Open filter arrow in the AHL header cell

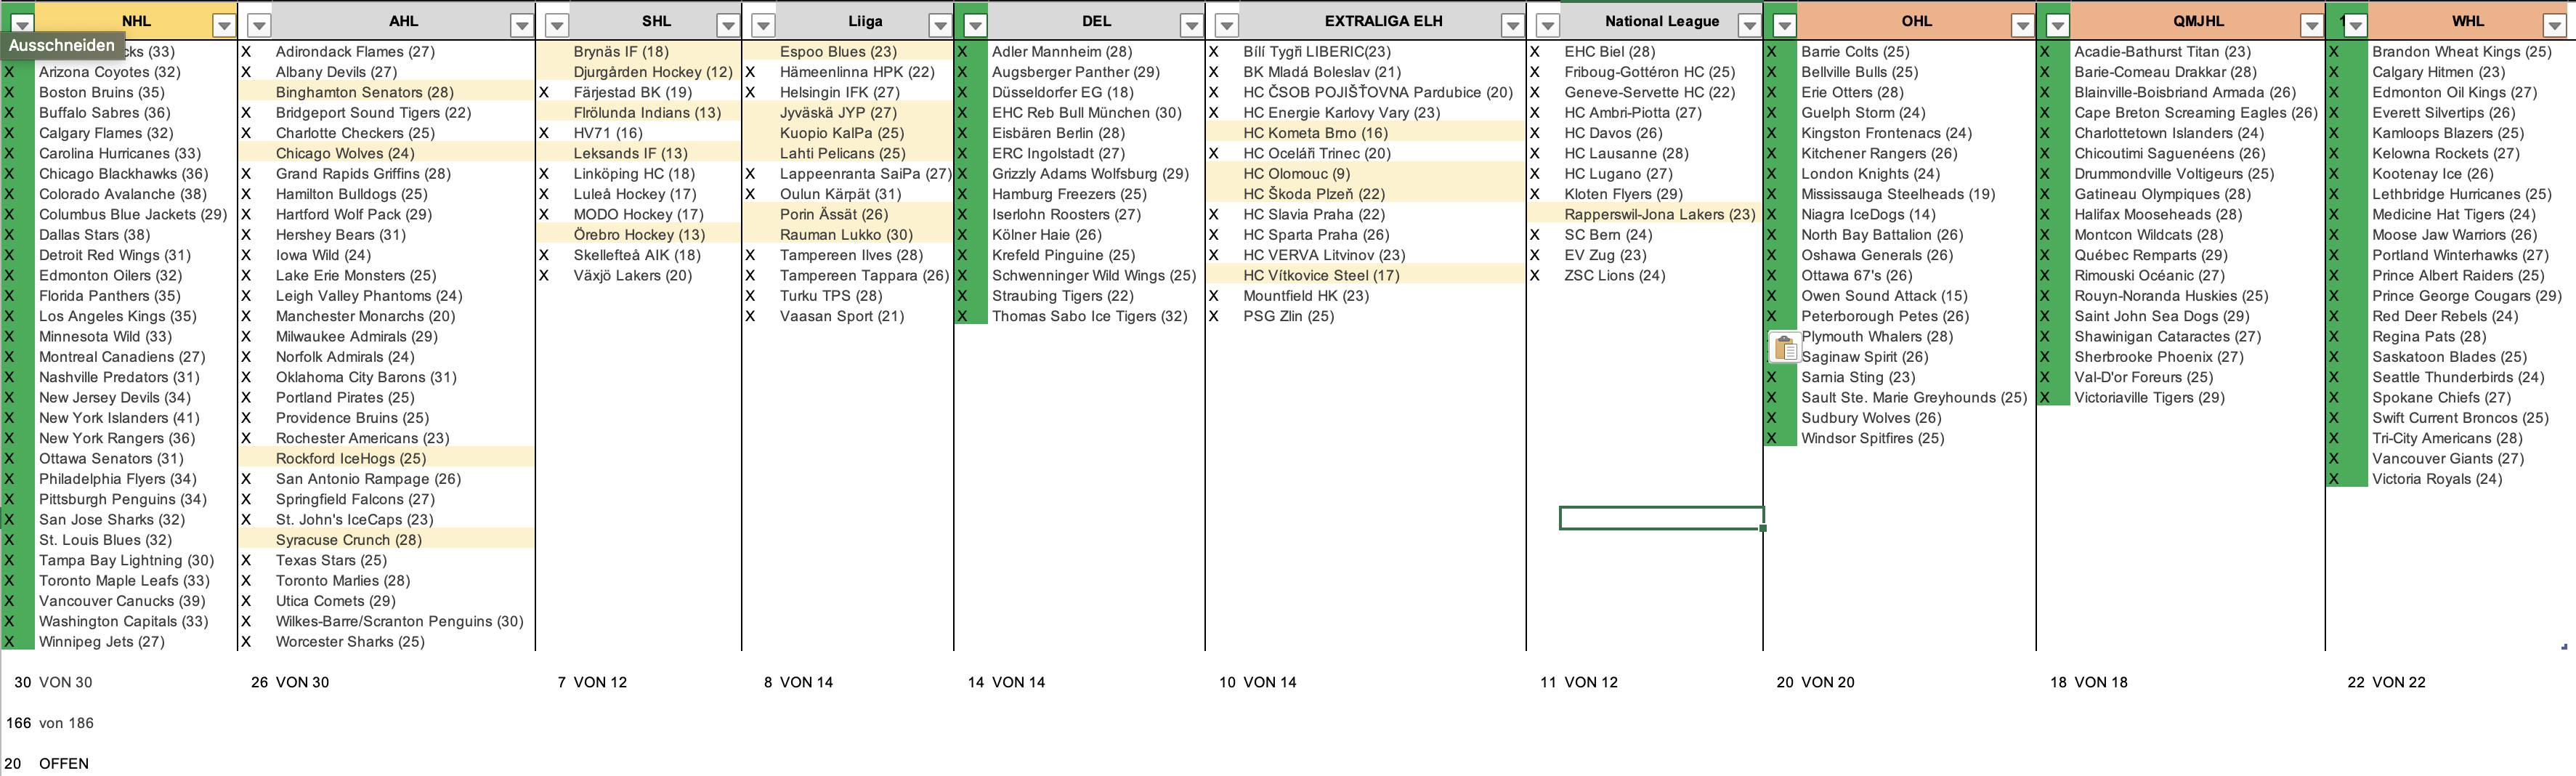[x=522, y=25]
